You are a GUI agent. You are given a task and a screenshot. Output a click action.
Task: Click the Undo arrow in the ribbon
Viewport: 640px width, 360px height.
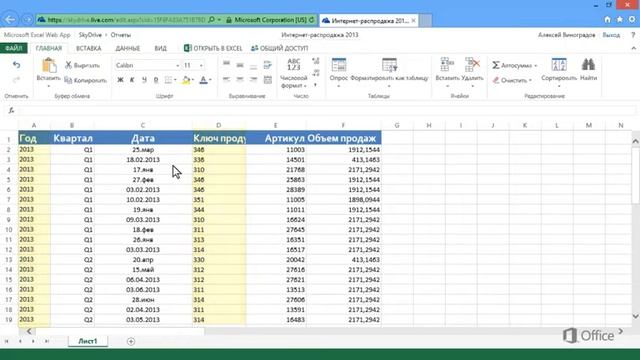click(x=16, y=65)
